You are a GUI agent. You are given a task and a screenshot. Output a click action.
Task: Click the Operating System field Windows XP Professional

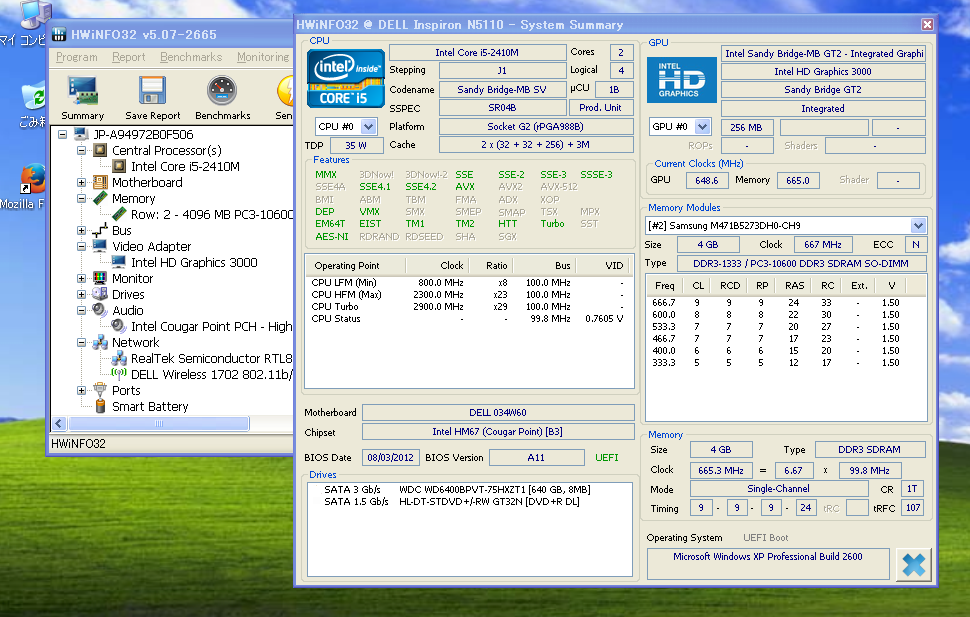tap(768, 563)
